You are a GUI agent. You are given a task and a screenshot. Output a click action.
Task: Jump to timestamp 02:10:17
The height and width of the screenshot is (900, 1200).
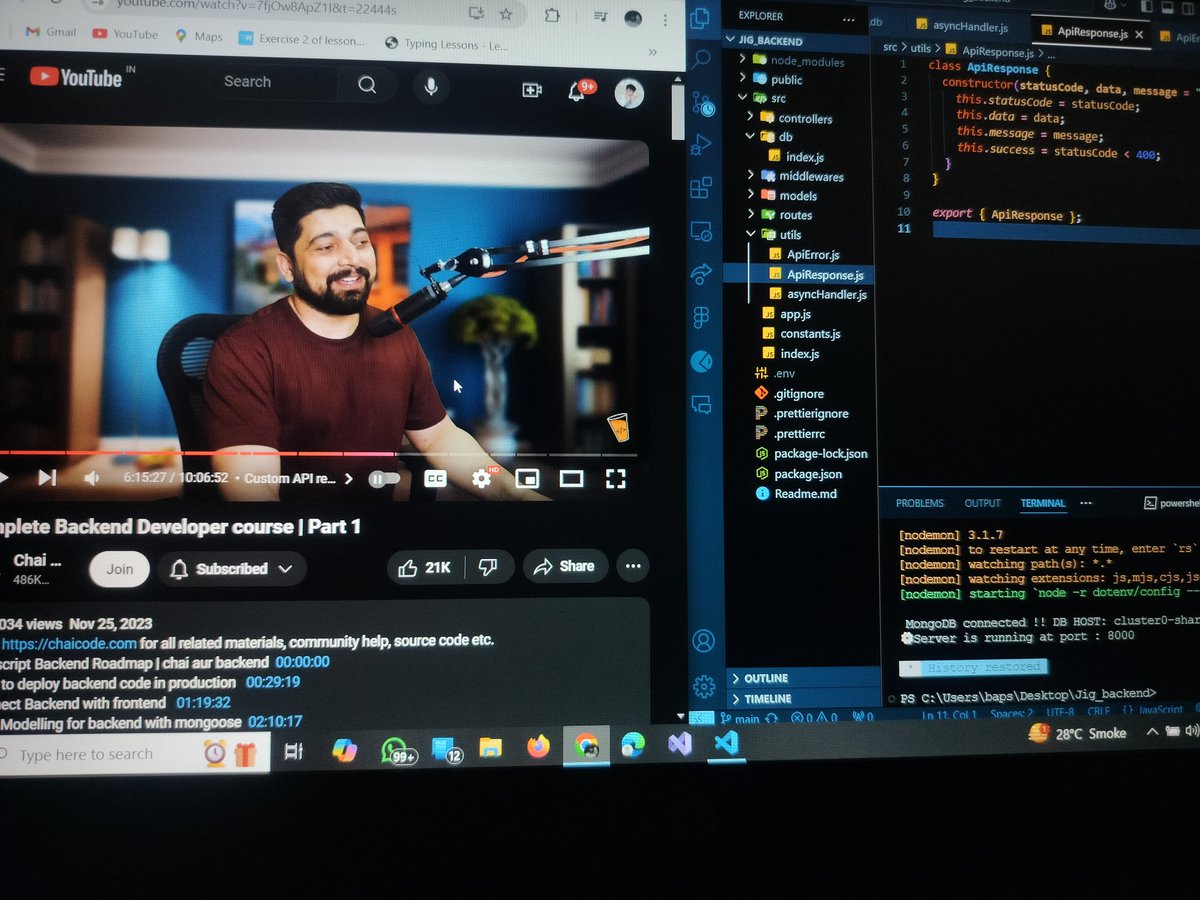275,721
